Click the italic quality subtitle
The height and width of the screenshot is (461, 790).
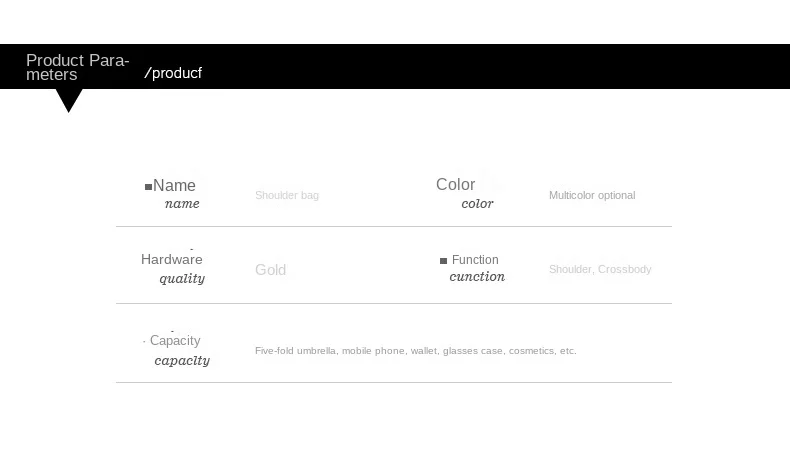pos(182,279)
